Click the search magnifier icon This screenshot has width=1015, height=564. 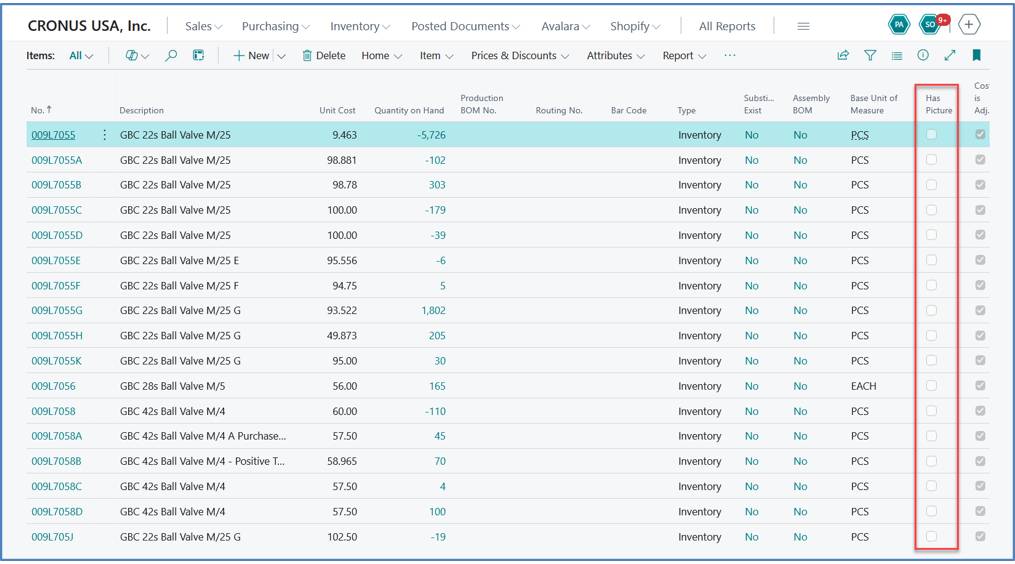click(171, 56)
